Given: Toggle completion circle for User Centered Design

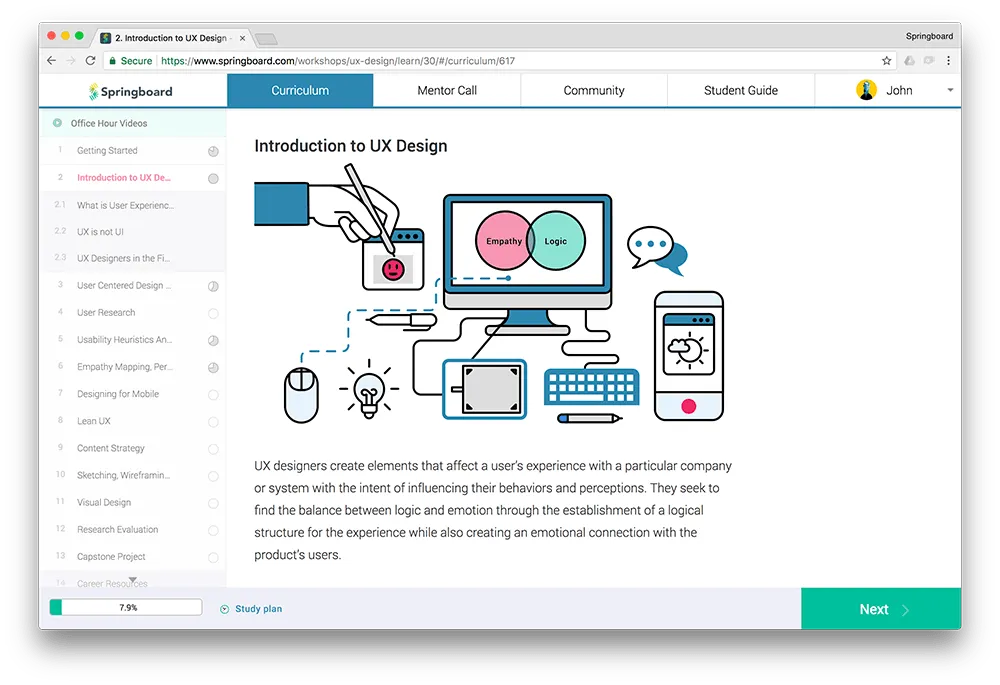Looking at the screenshot, I should tap(213, 286).
